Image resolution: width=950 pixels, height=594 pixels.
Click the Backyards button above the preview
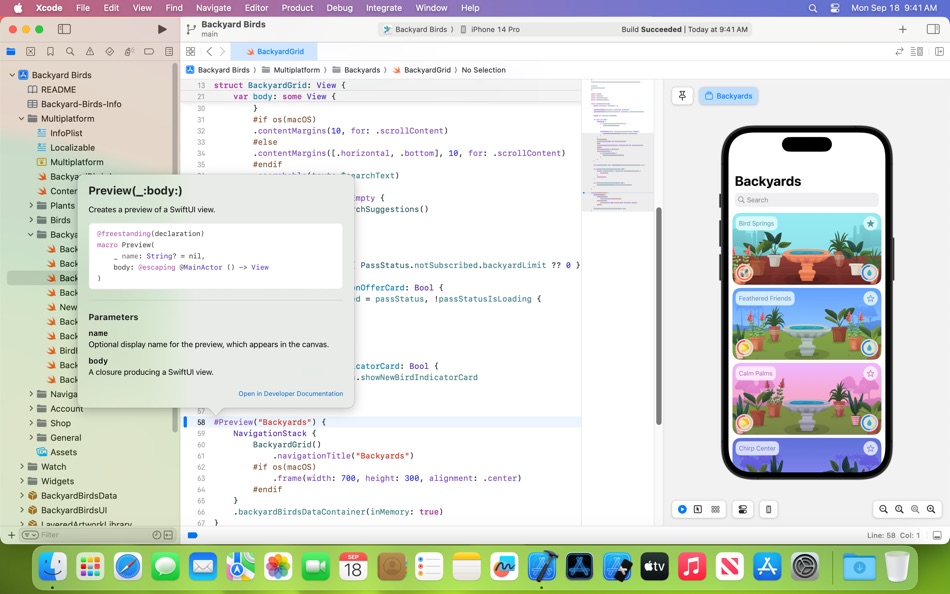click(730, 95)
